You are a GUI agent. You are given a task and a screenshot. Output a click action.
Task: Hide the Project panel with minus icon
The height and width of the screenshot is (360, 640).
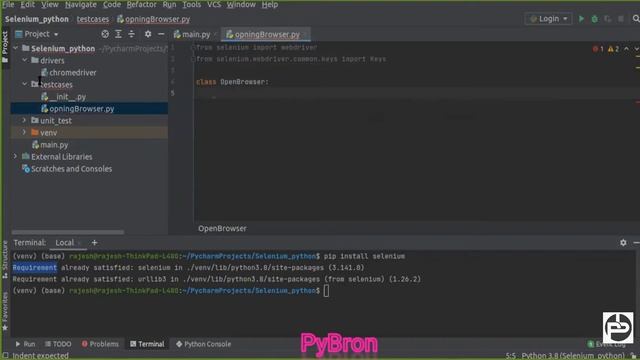pyautogui.click(x=161, y=34)
